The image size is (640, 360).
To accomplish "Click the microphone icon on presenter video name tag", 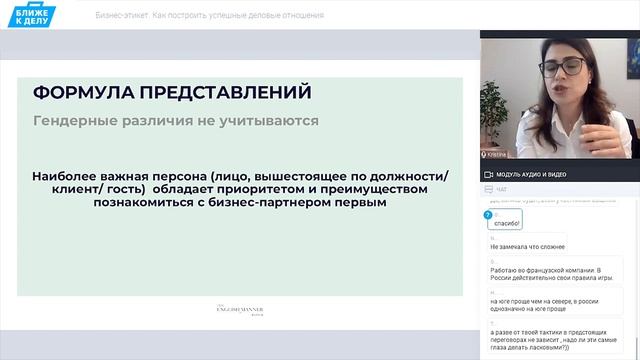I will coord(484,155).
